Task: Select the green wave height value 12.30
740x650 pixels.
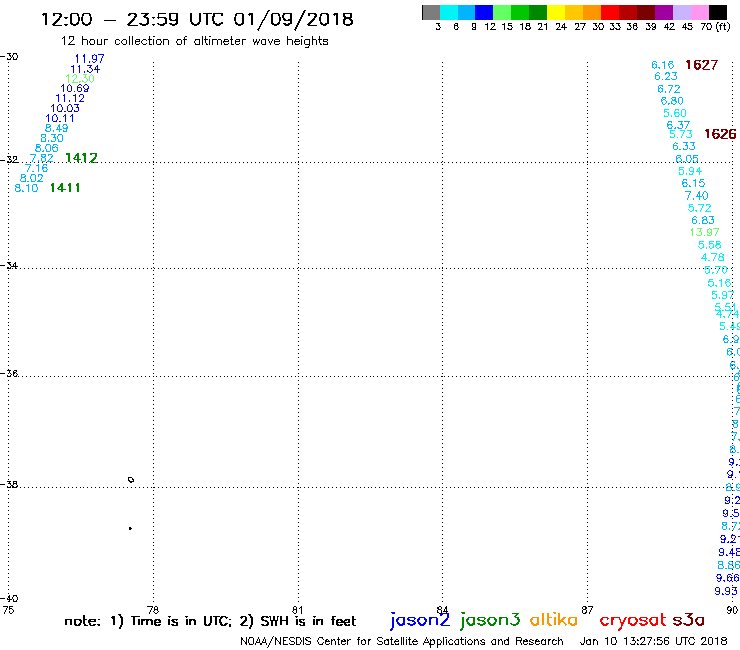Action: point(80,79)
